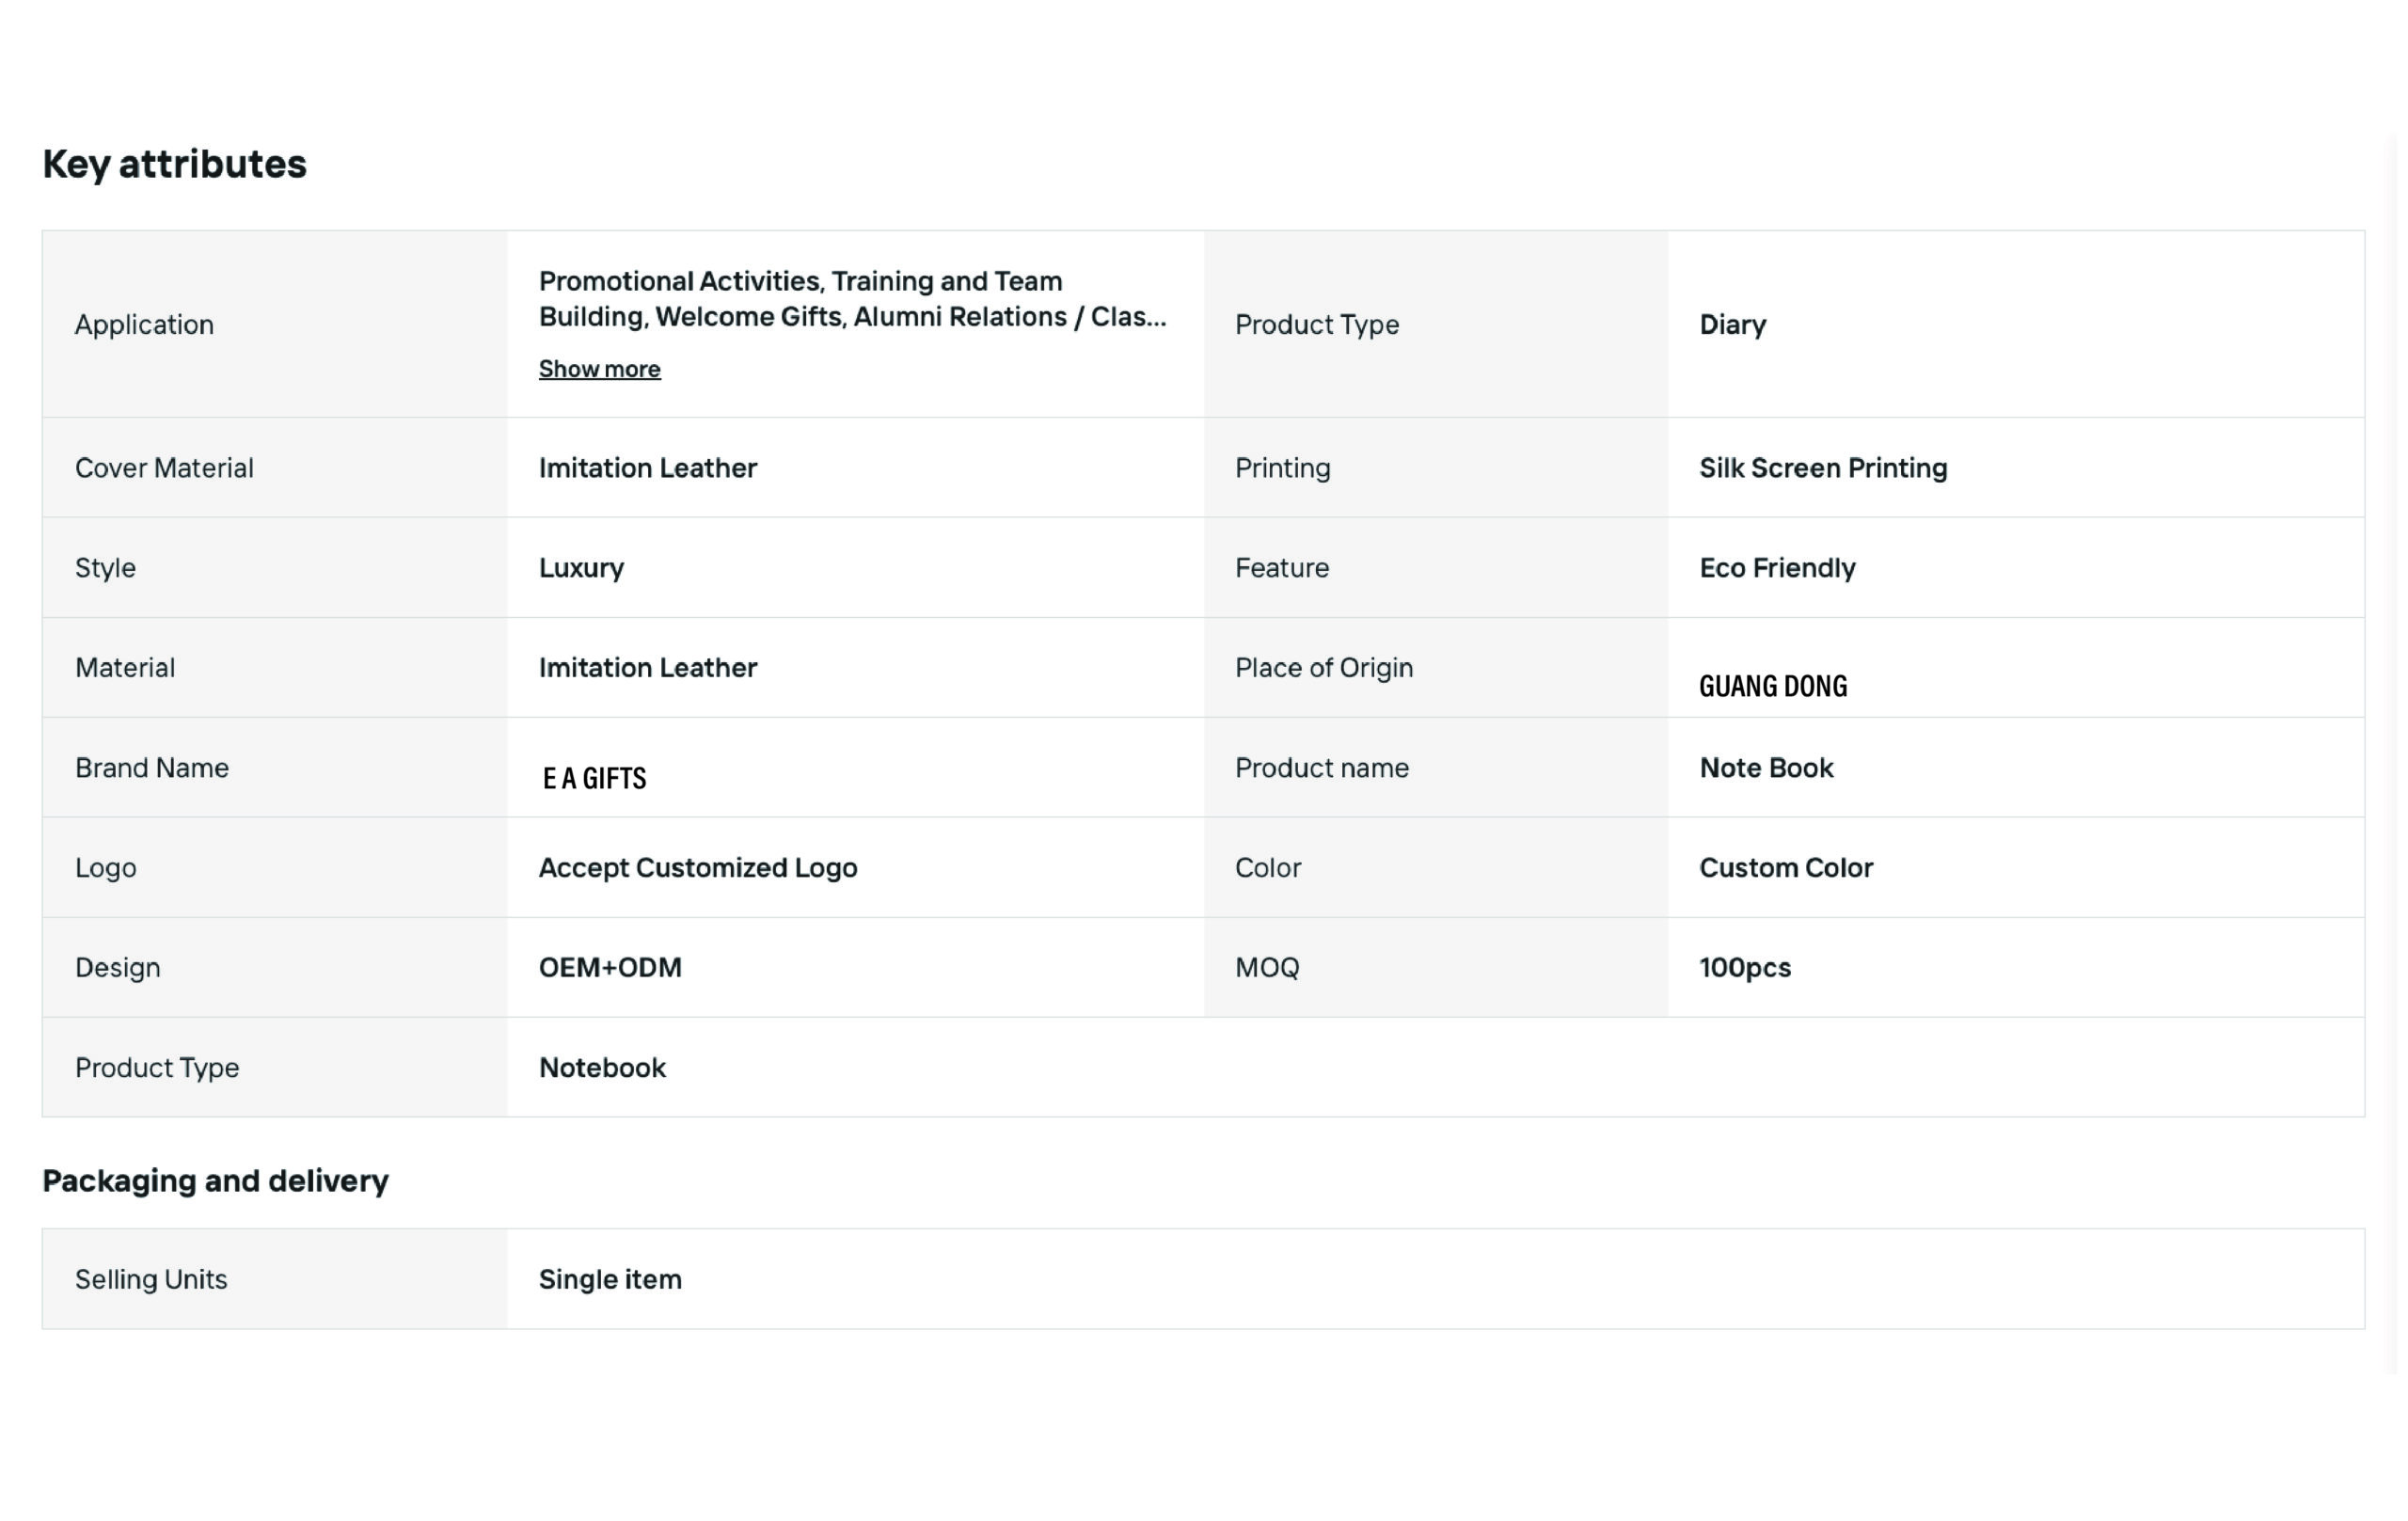The height and width of the screenshot is (1521, 2408).
Task: Select the Eco Friendly feature value
Action: point(1777,568)
